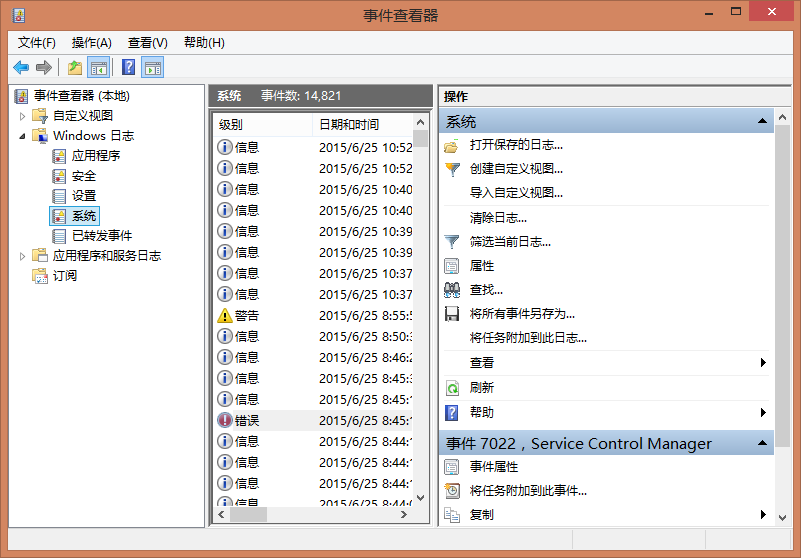This screenshot has width=801, height=558.
Task: Click the Up one level folder icon
Action: 75,67
